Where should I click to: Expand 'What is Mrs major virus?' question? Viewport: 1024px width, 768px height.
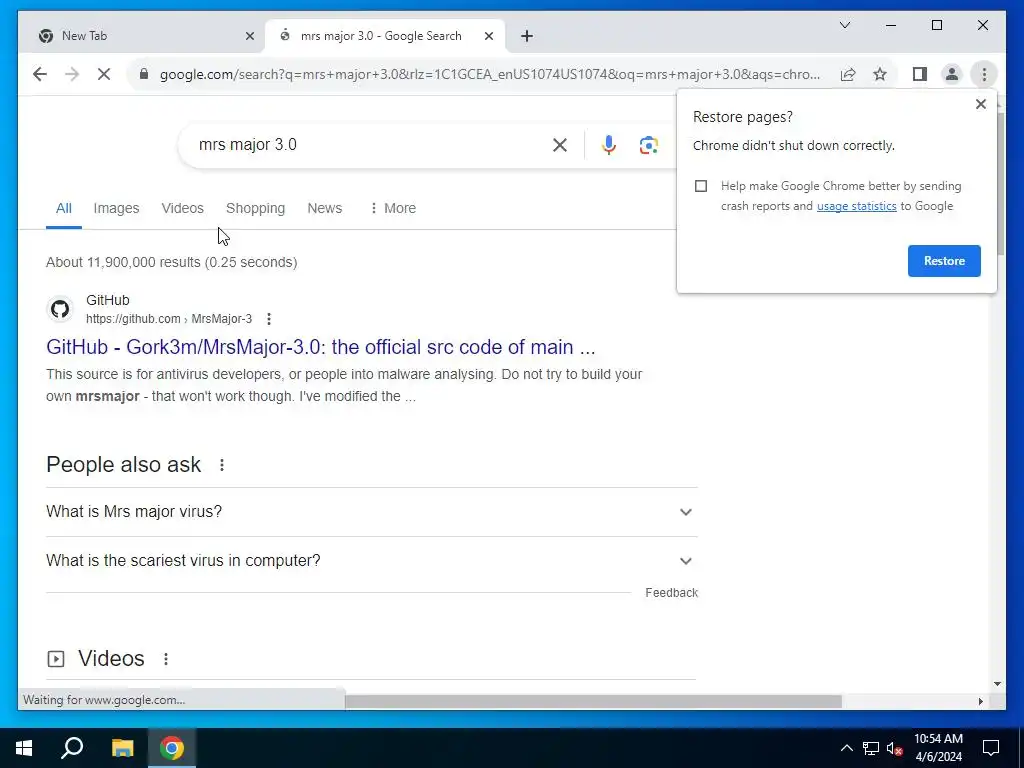click(x=372, y=512)
